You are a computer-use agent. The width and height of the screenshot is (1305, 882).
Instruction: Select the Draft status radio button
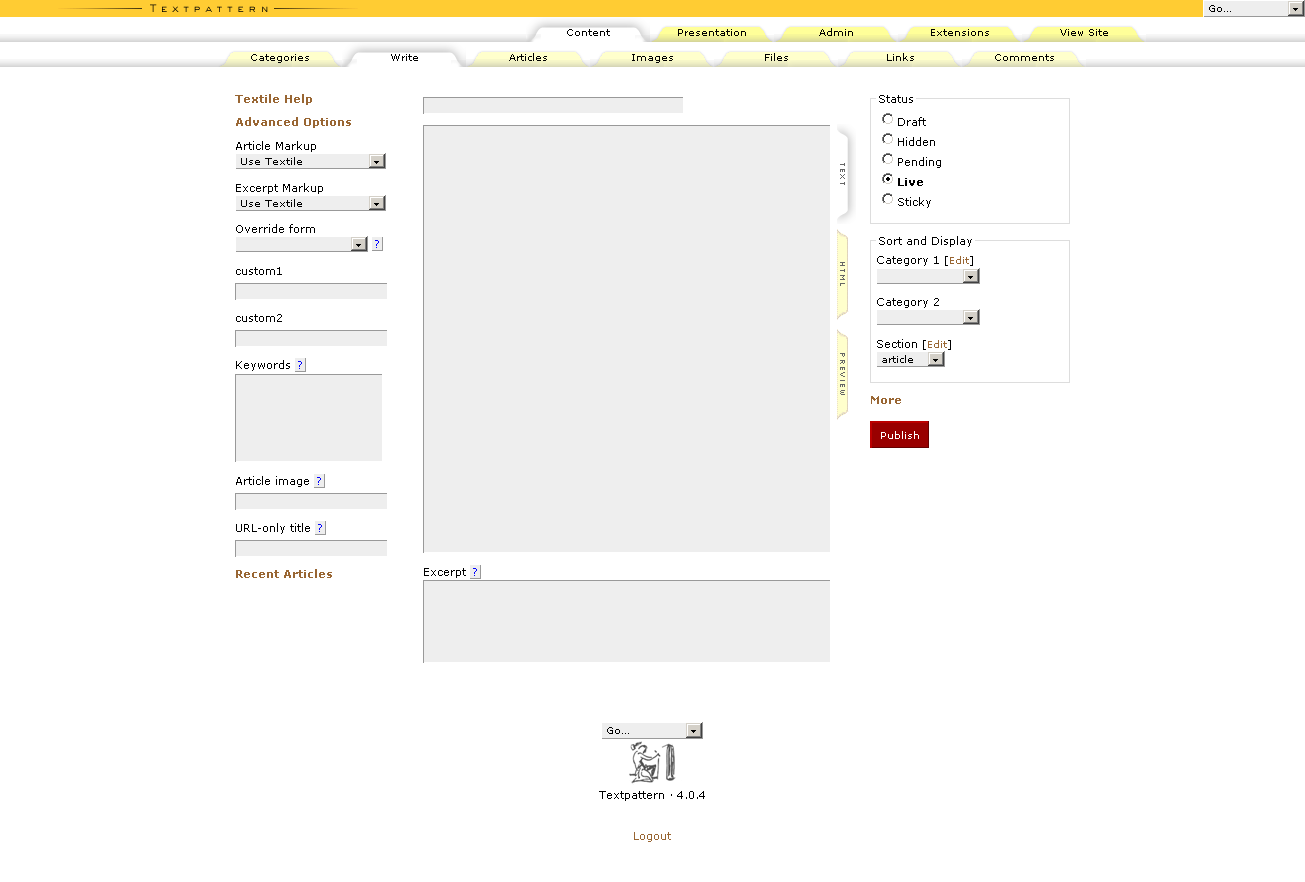(887, 119)
